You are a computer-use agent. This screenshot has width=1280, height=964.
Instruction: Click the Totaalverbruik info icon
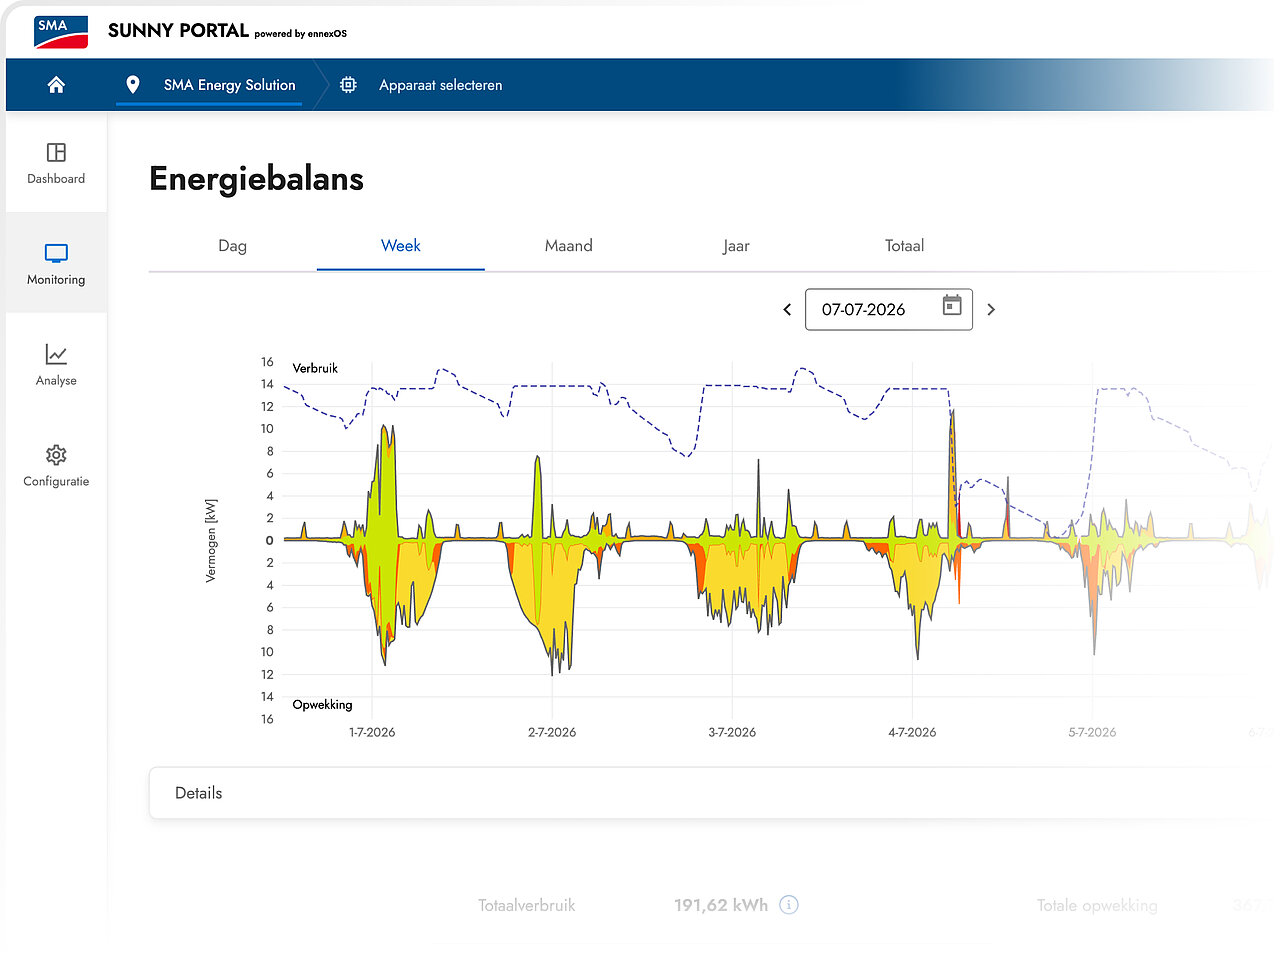(x=789, y=905)
